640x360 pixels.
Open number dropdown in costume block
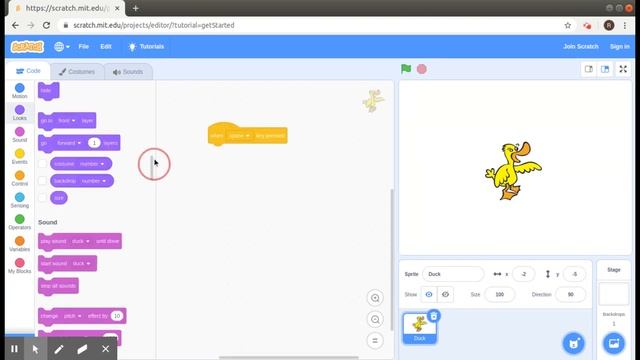91,164
